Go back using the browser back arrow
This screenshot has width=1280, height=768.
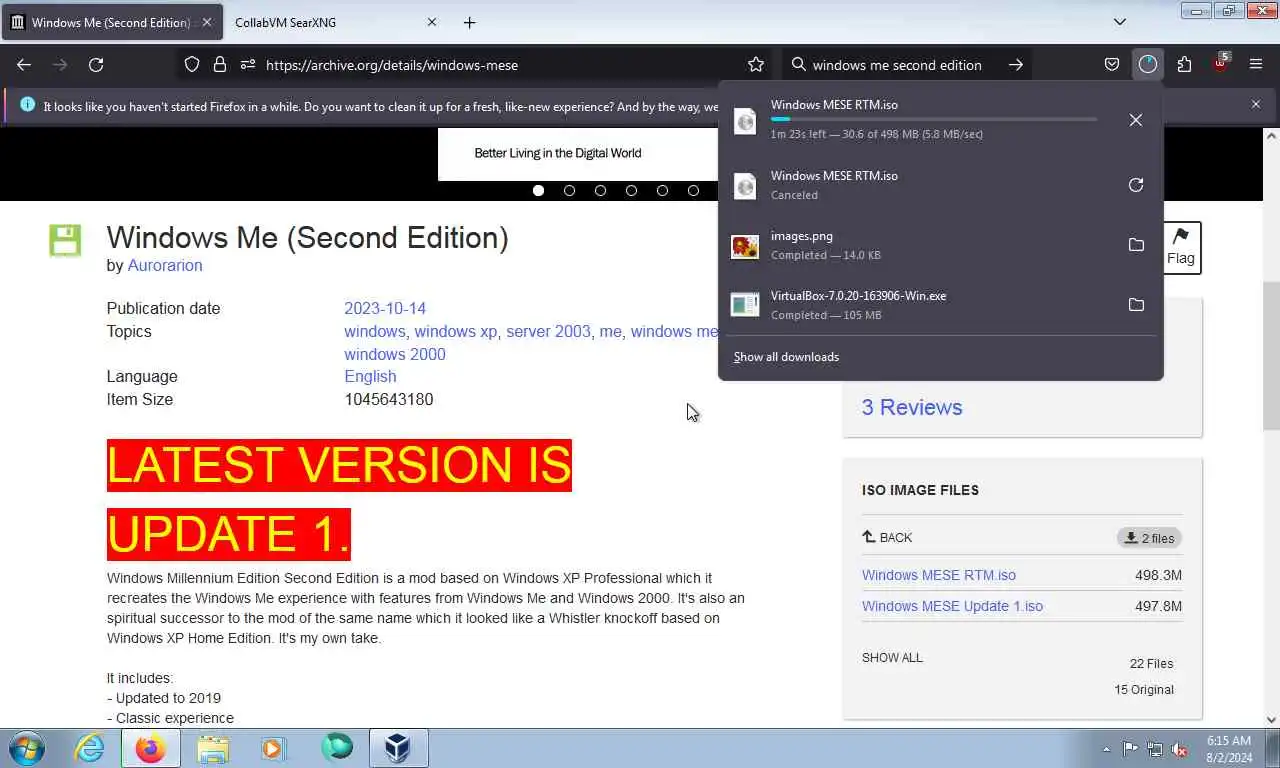click(24, 65)
